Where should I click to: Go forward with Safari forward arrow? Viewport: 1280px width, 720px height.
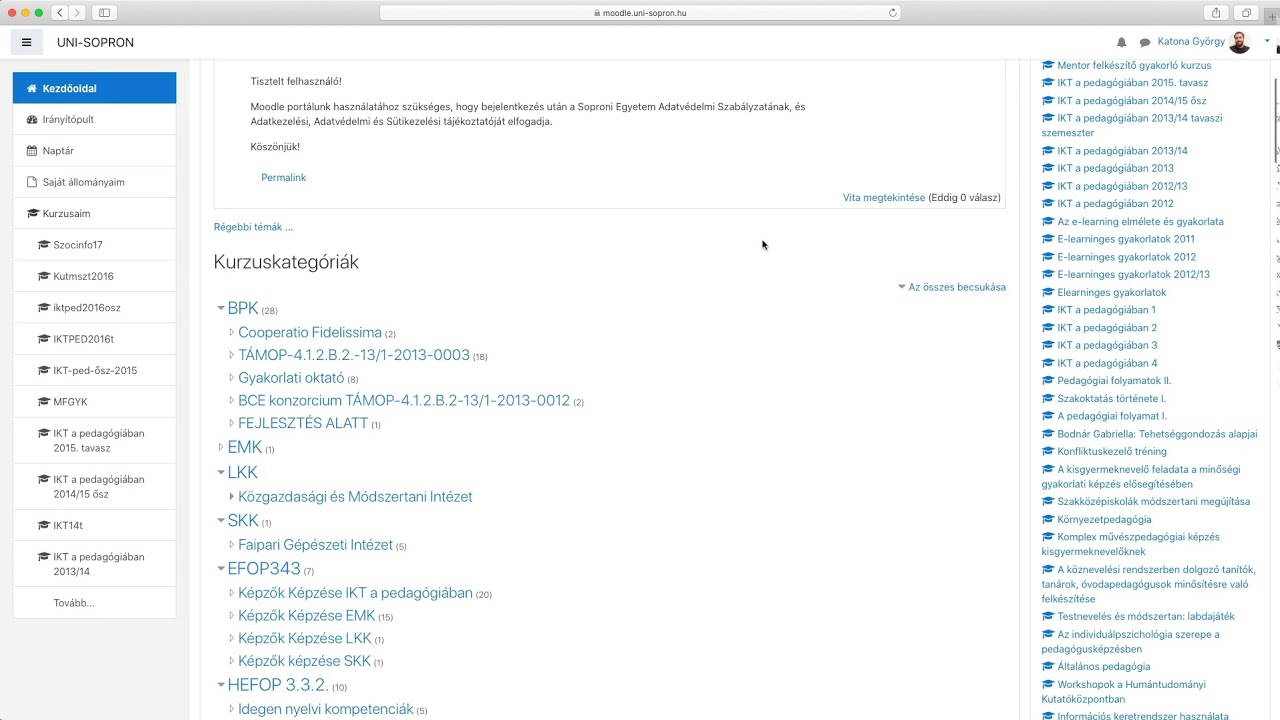coord(77,13)
